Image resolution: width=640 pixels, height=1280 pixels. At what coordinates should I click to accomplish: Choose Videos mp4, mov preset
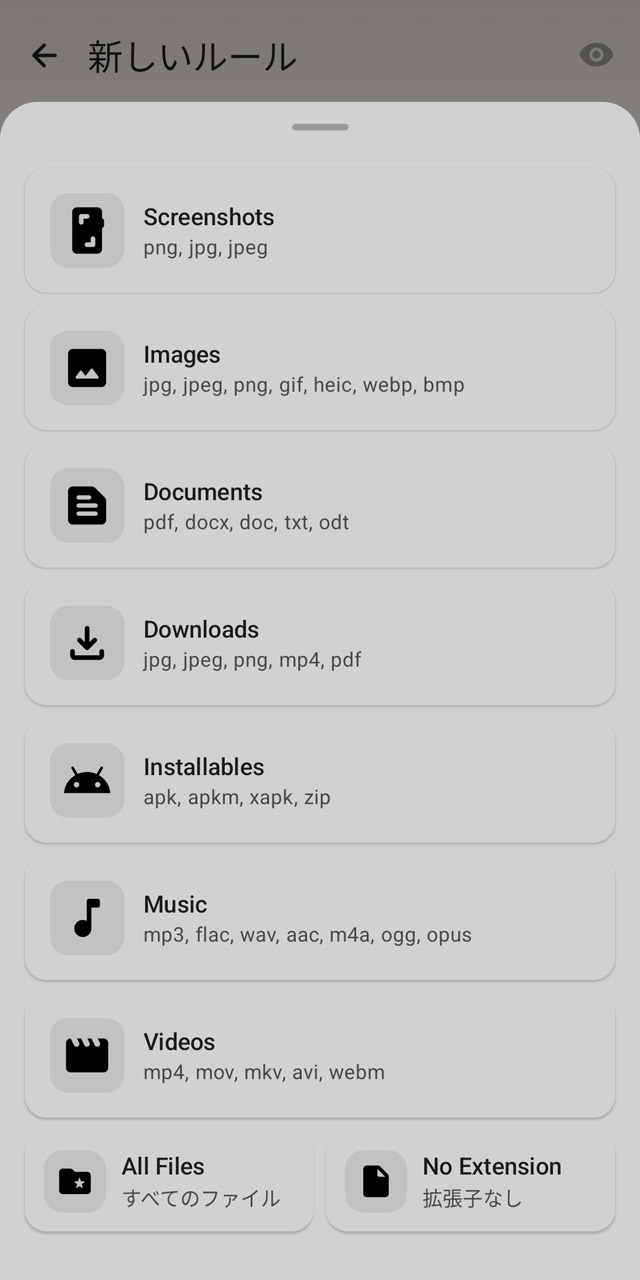tap(320, 1056)
